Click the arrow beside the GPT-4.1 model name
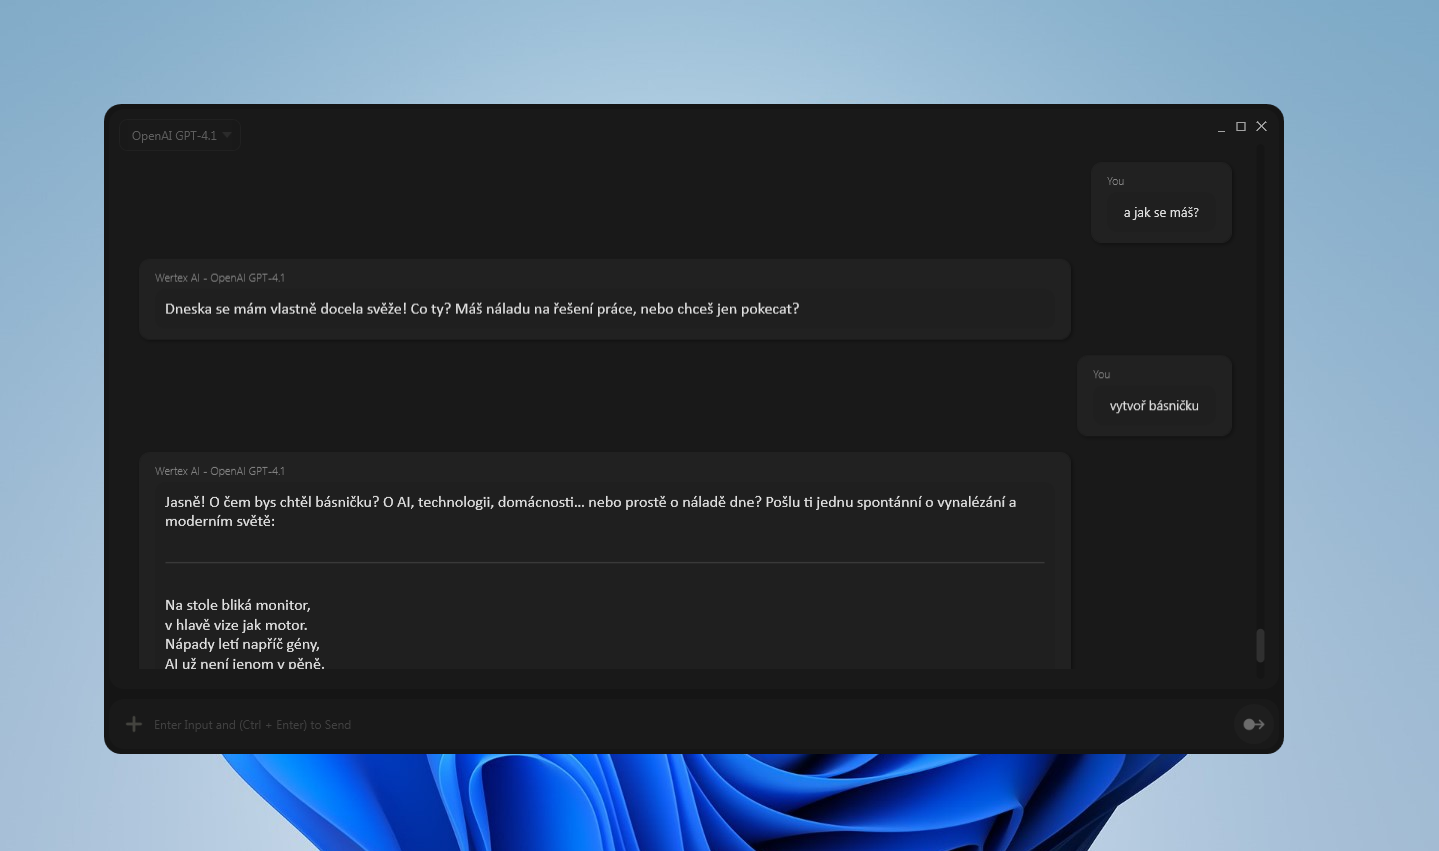Image resolution: width=1439 pixels, height=851 pixels. [227, 136]
